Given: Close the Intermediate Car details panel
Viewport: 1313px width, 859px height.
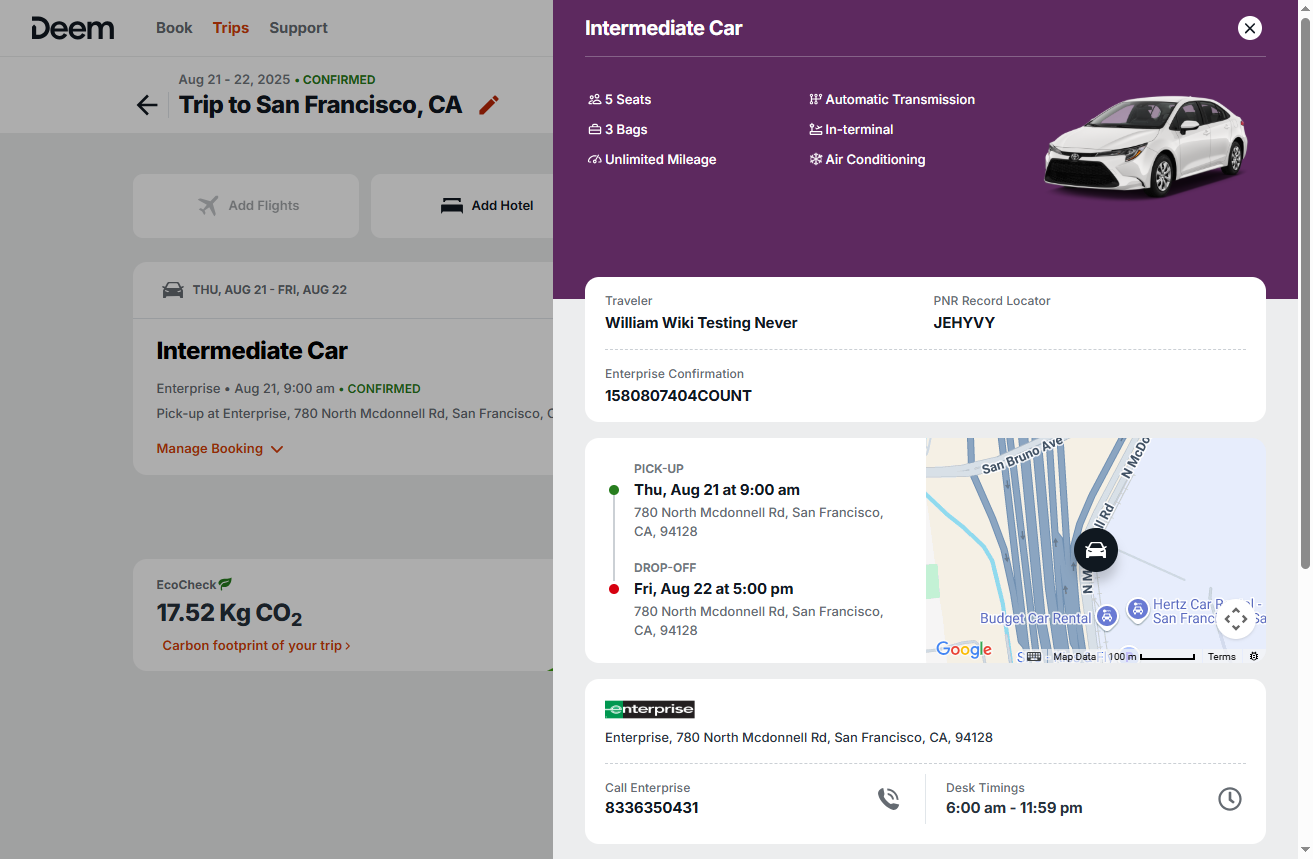Looking at the screenshot, I should [1249, 28].
